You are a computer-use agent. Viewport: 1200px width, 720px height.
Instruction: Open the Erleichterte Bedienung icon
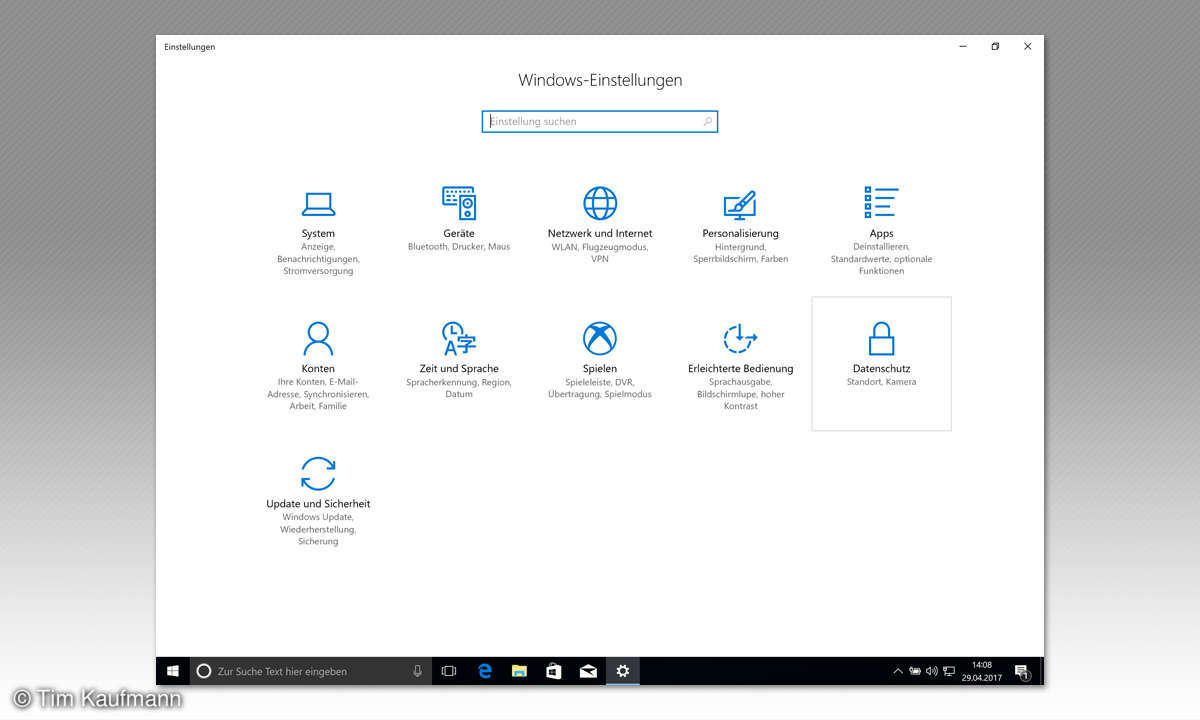[x=740, y=338]
